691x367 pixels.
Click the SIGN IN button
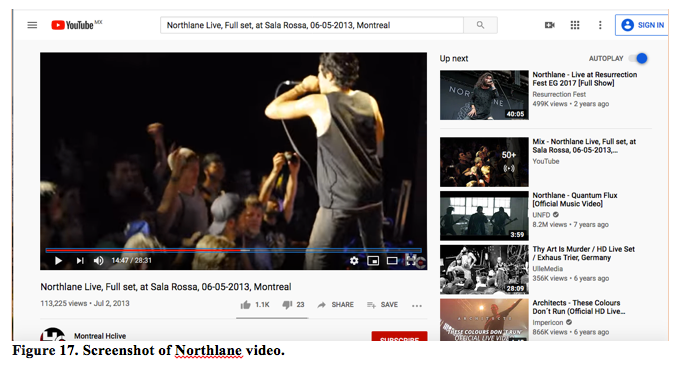[x=642, y=25]
